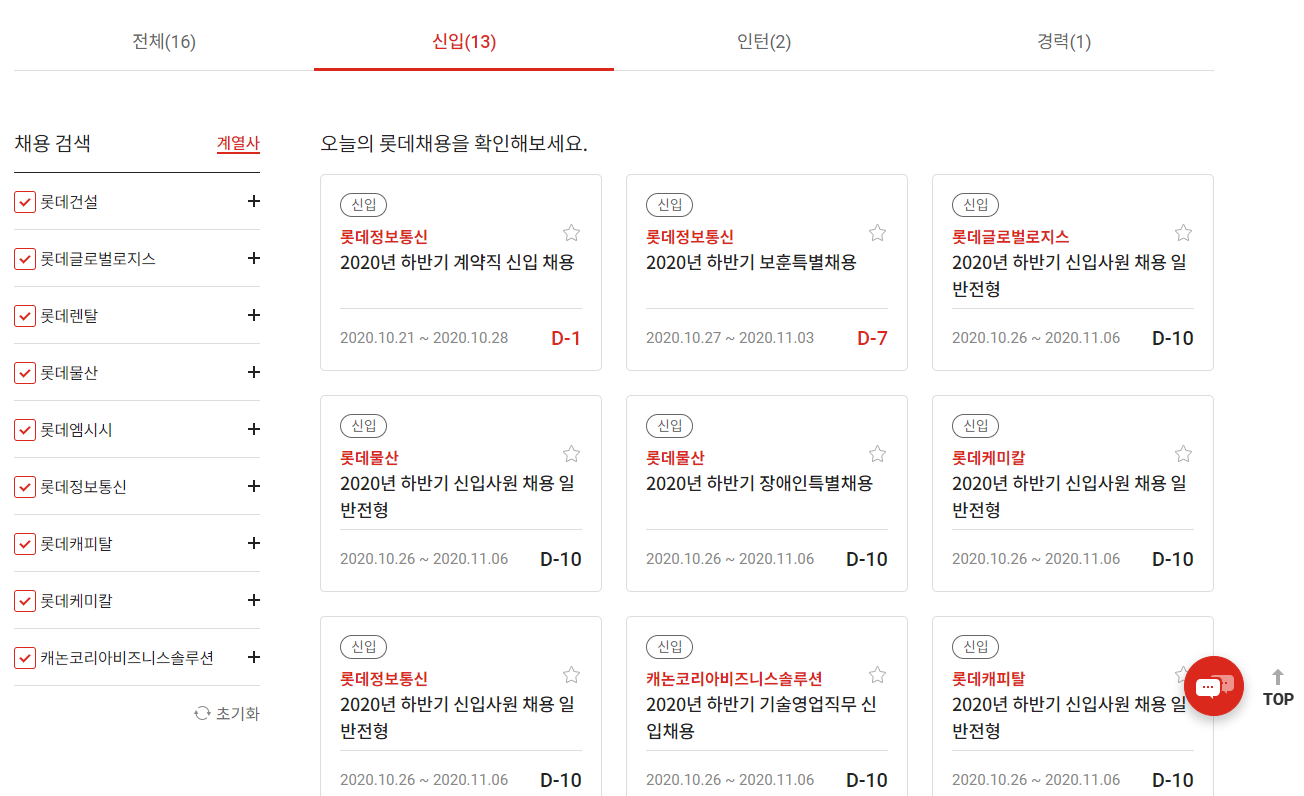Viewport: 1304px width, 796px height.
Task: Toggle the 롯데캐피탈 checkbox
Action: click(25, 544)
